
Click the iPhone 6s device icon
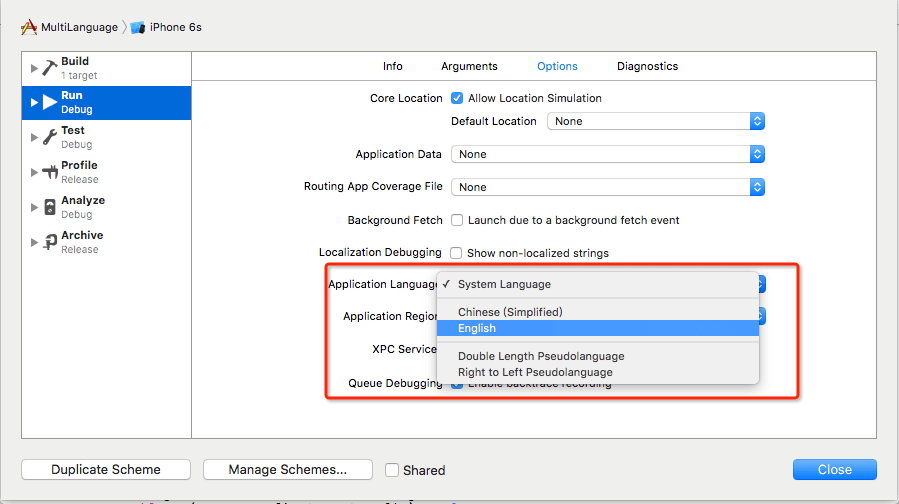click(138, 27)
